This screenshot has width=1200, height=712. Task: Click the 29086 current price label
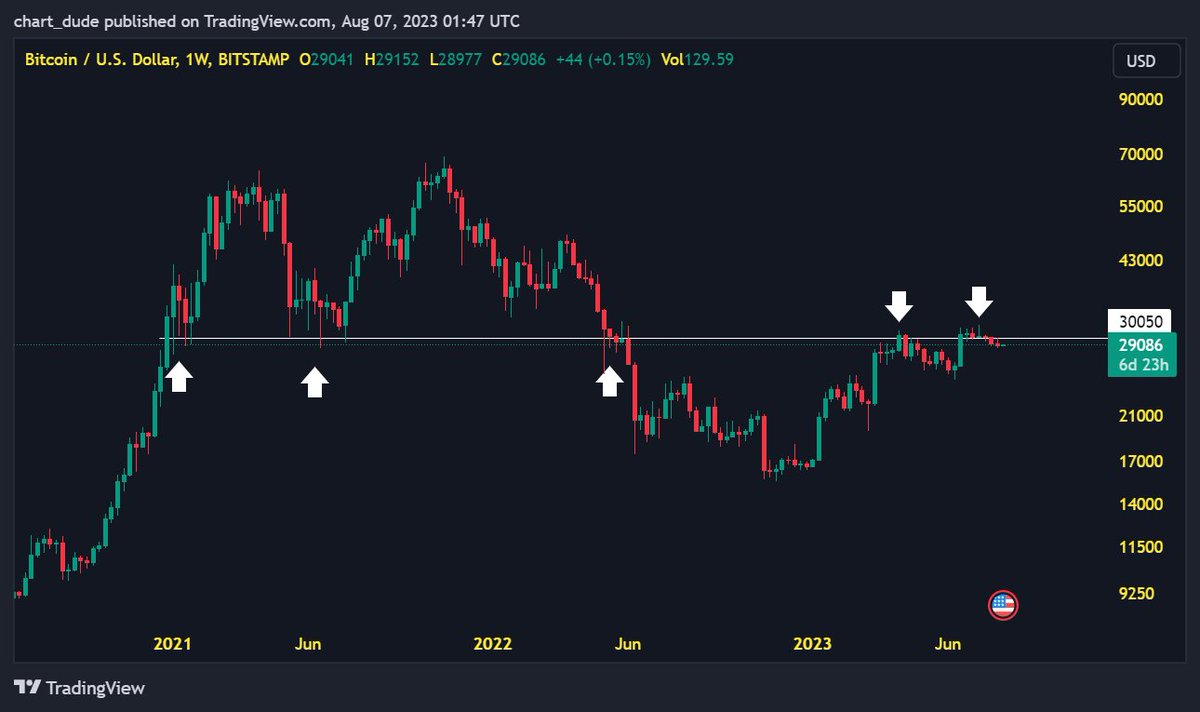tap(1141, 344)
